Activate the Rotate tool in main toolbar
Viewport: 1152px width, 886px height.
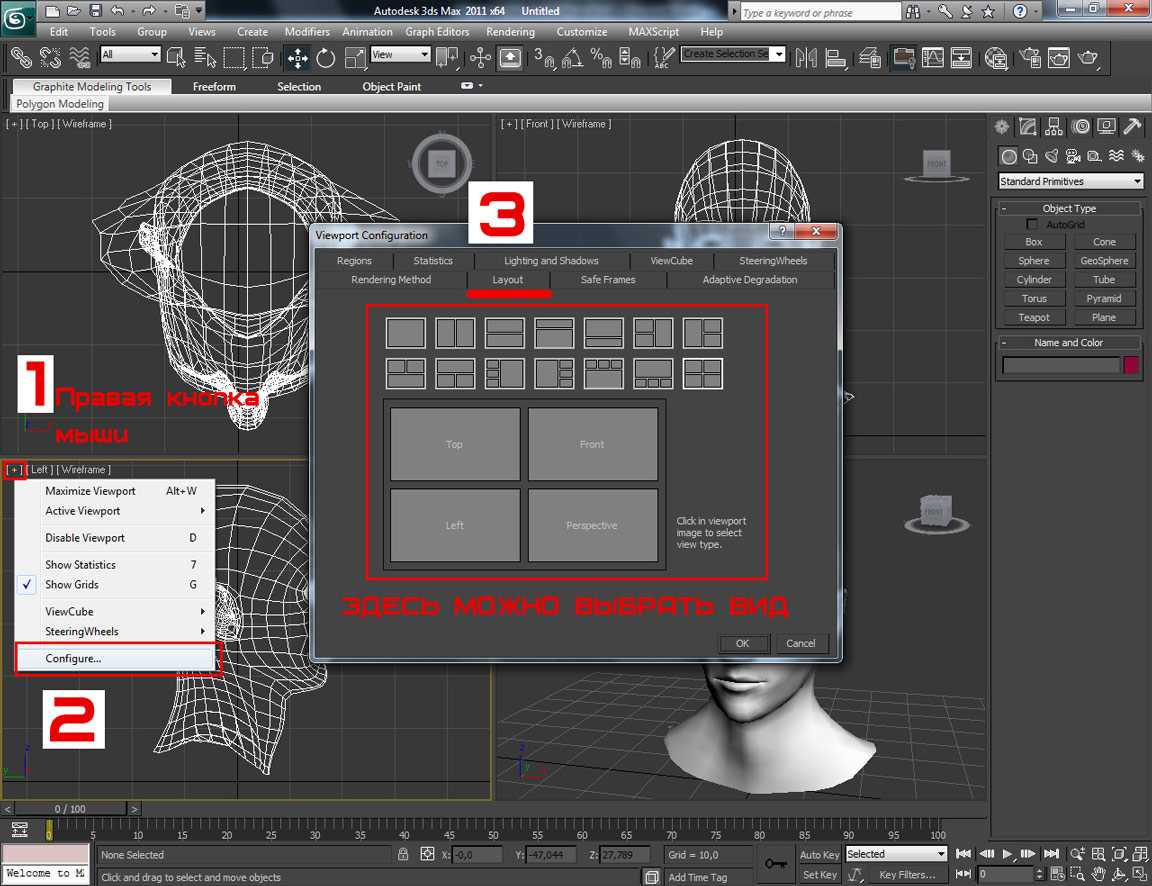(x=326, y=58)
